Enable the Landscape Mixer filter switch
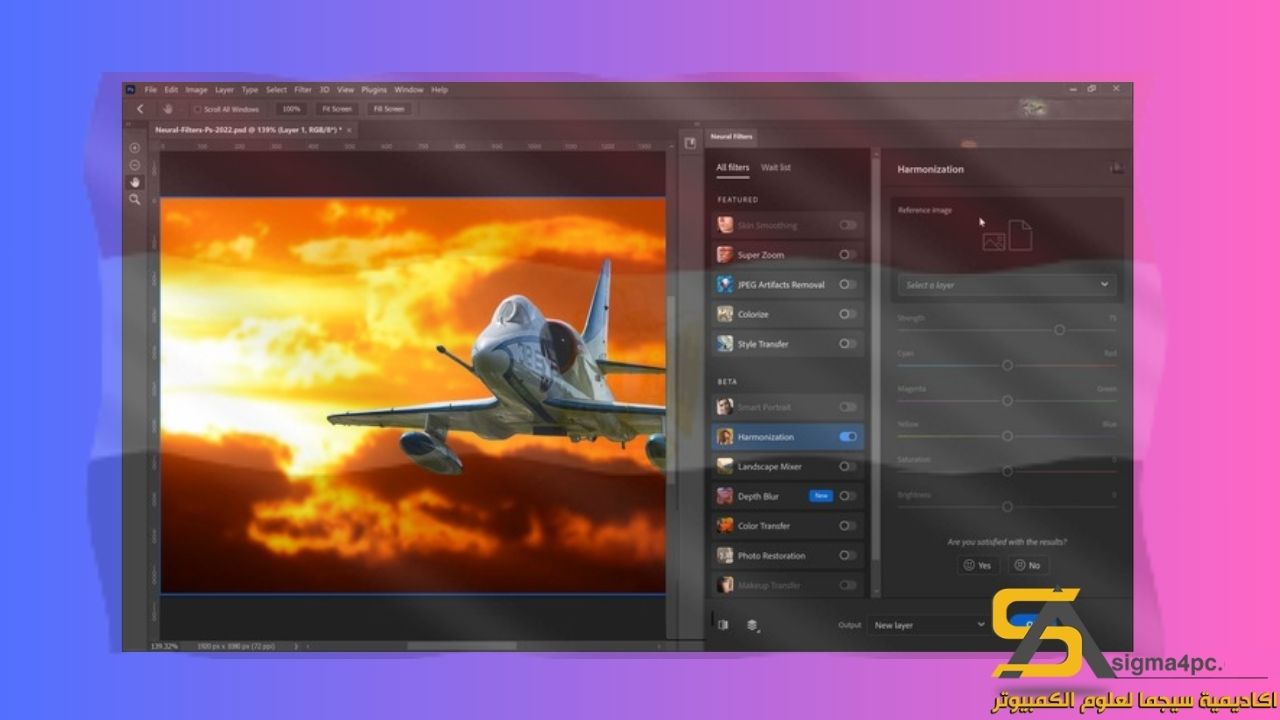 848,466
